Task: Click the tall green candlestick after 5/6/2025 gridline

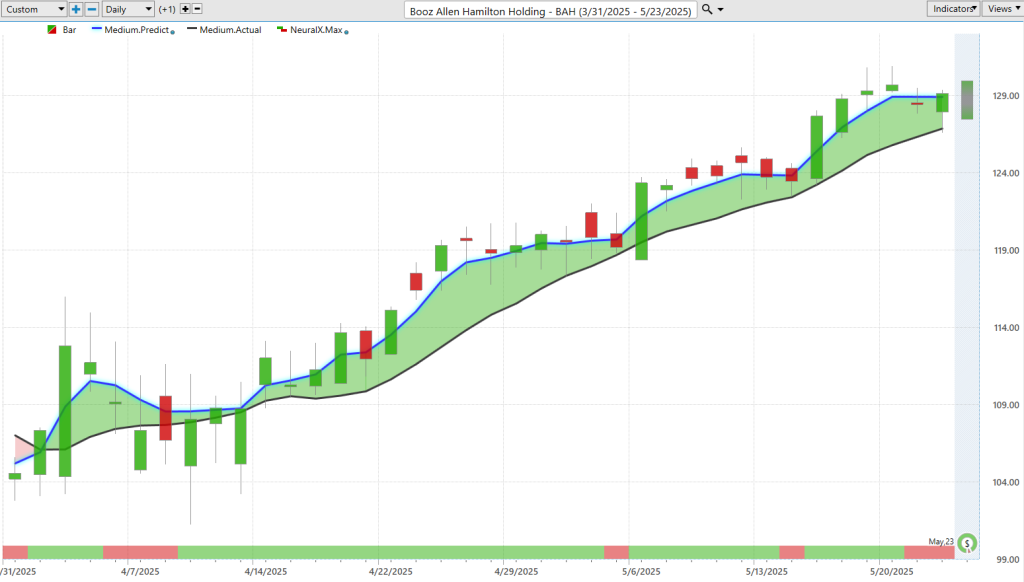Action: (642, 221)
